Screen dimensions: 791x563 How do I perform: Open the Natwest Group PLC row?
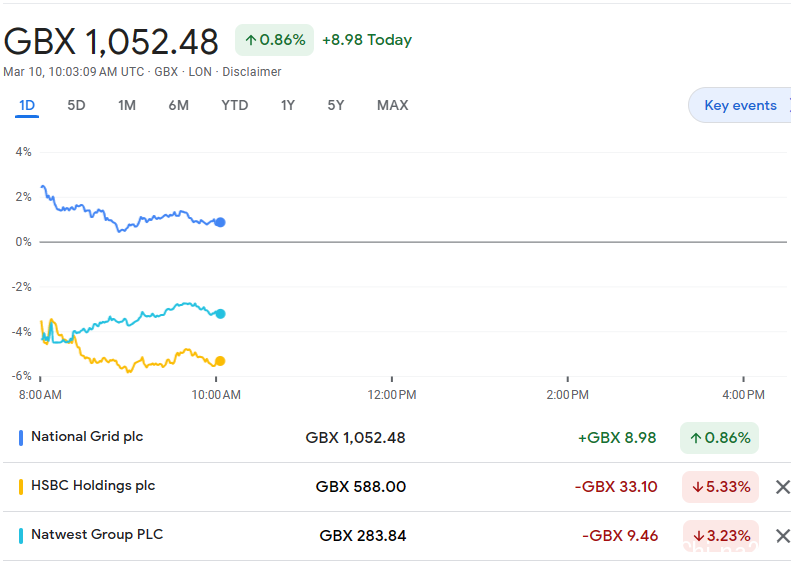(x=388, y=536)
